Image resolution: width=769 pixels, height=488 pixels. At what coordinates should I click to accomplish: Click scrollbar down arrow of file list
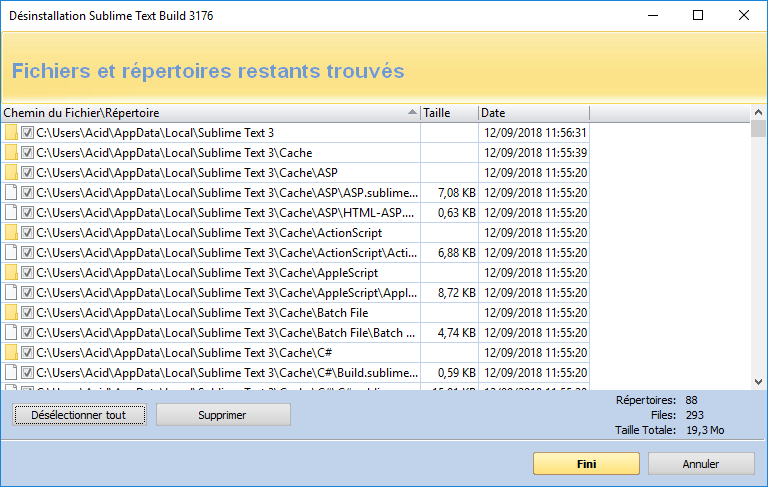point(758,382)
